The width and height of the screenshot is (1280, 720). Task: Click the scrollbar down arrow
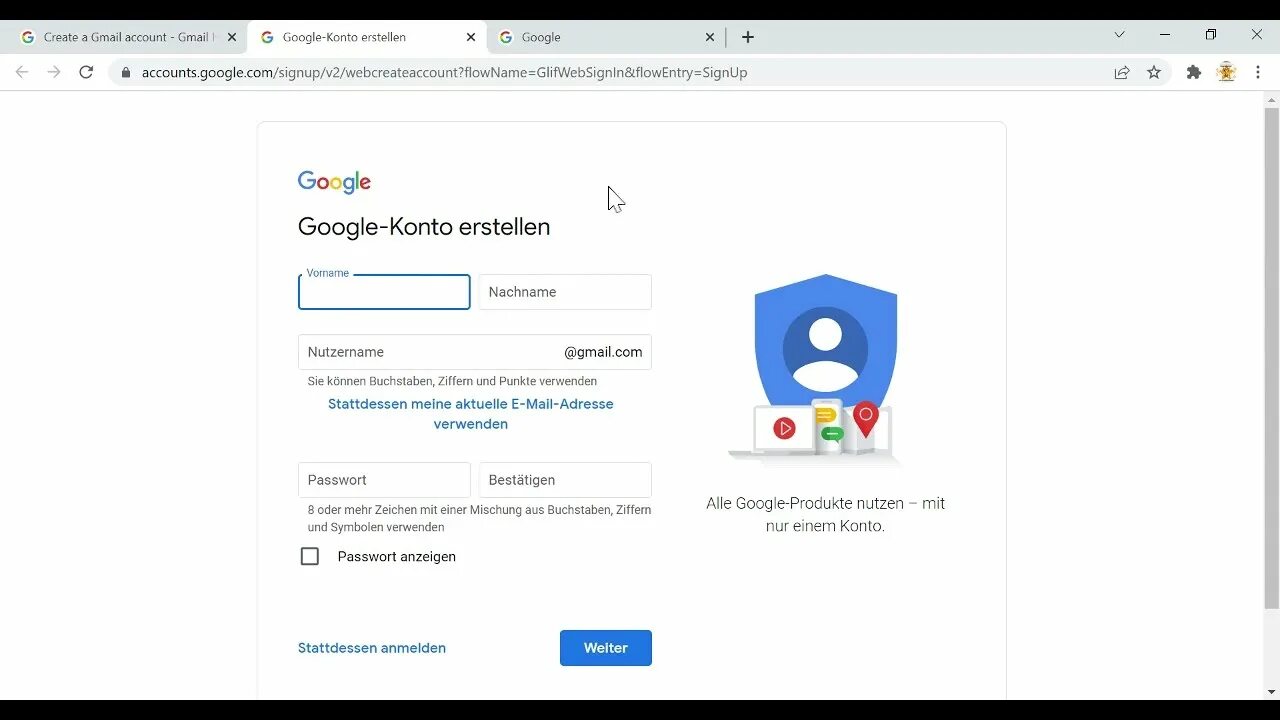click(1271, 692)
